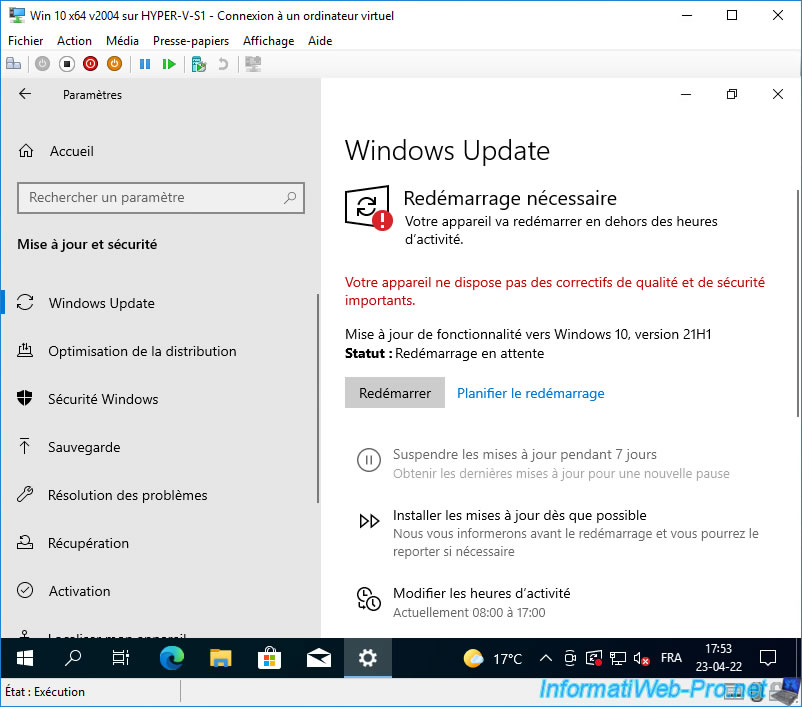Screen dimensions: 802x707
Task: Click the clock icon for heures d'activité
Action: (x=368, y=599)
